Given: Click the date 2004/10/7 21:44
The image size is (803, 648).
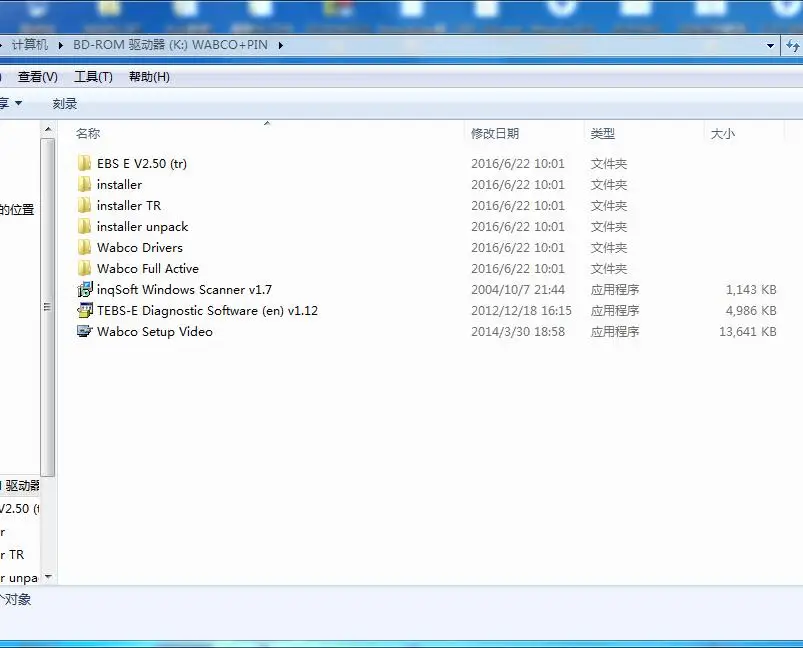Looking at the screenshot, I should pyautogui.click(x=518, y=289).
